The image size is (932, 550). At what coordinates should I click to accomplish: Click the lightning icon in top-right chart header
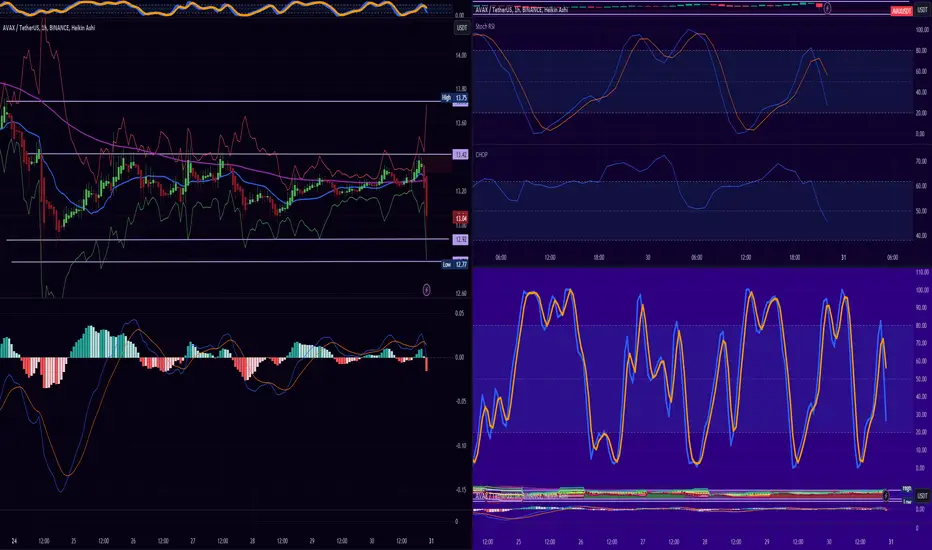click(827, 8)
